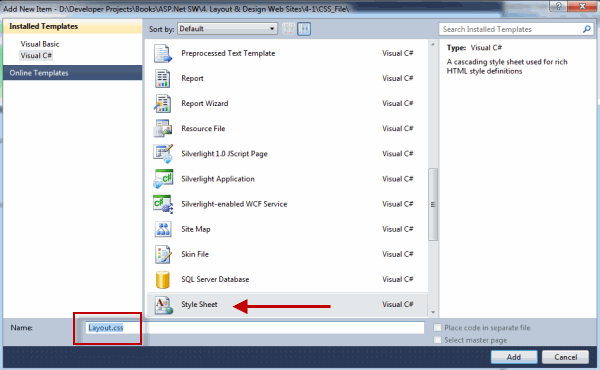Screen dimensions: 600x370
Task: Select Installed Templates section header
Action: [x=73, y=26]
